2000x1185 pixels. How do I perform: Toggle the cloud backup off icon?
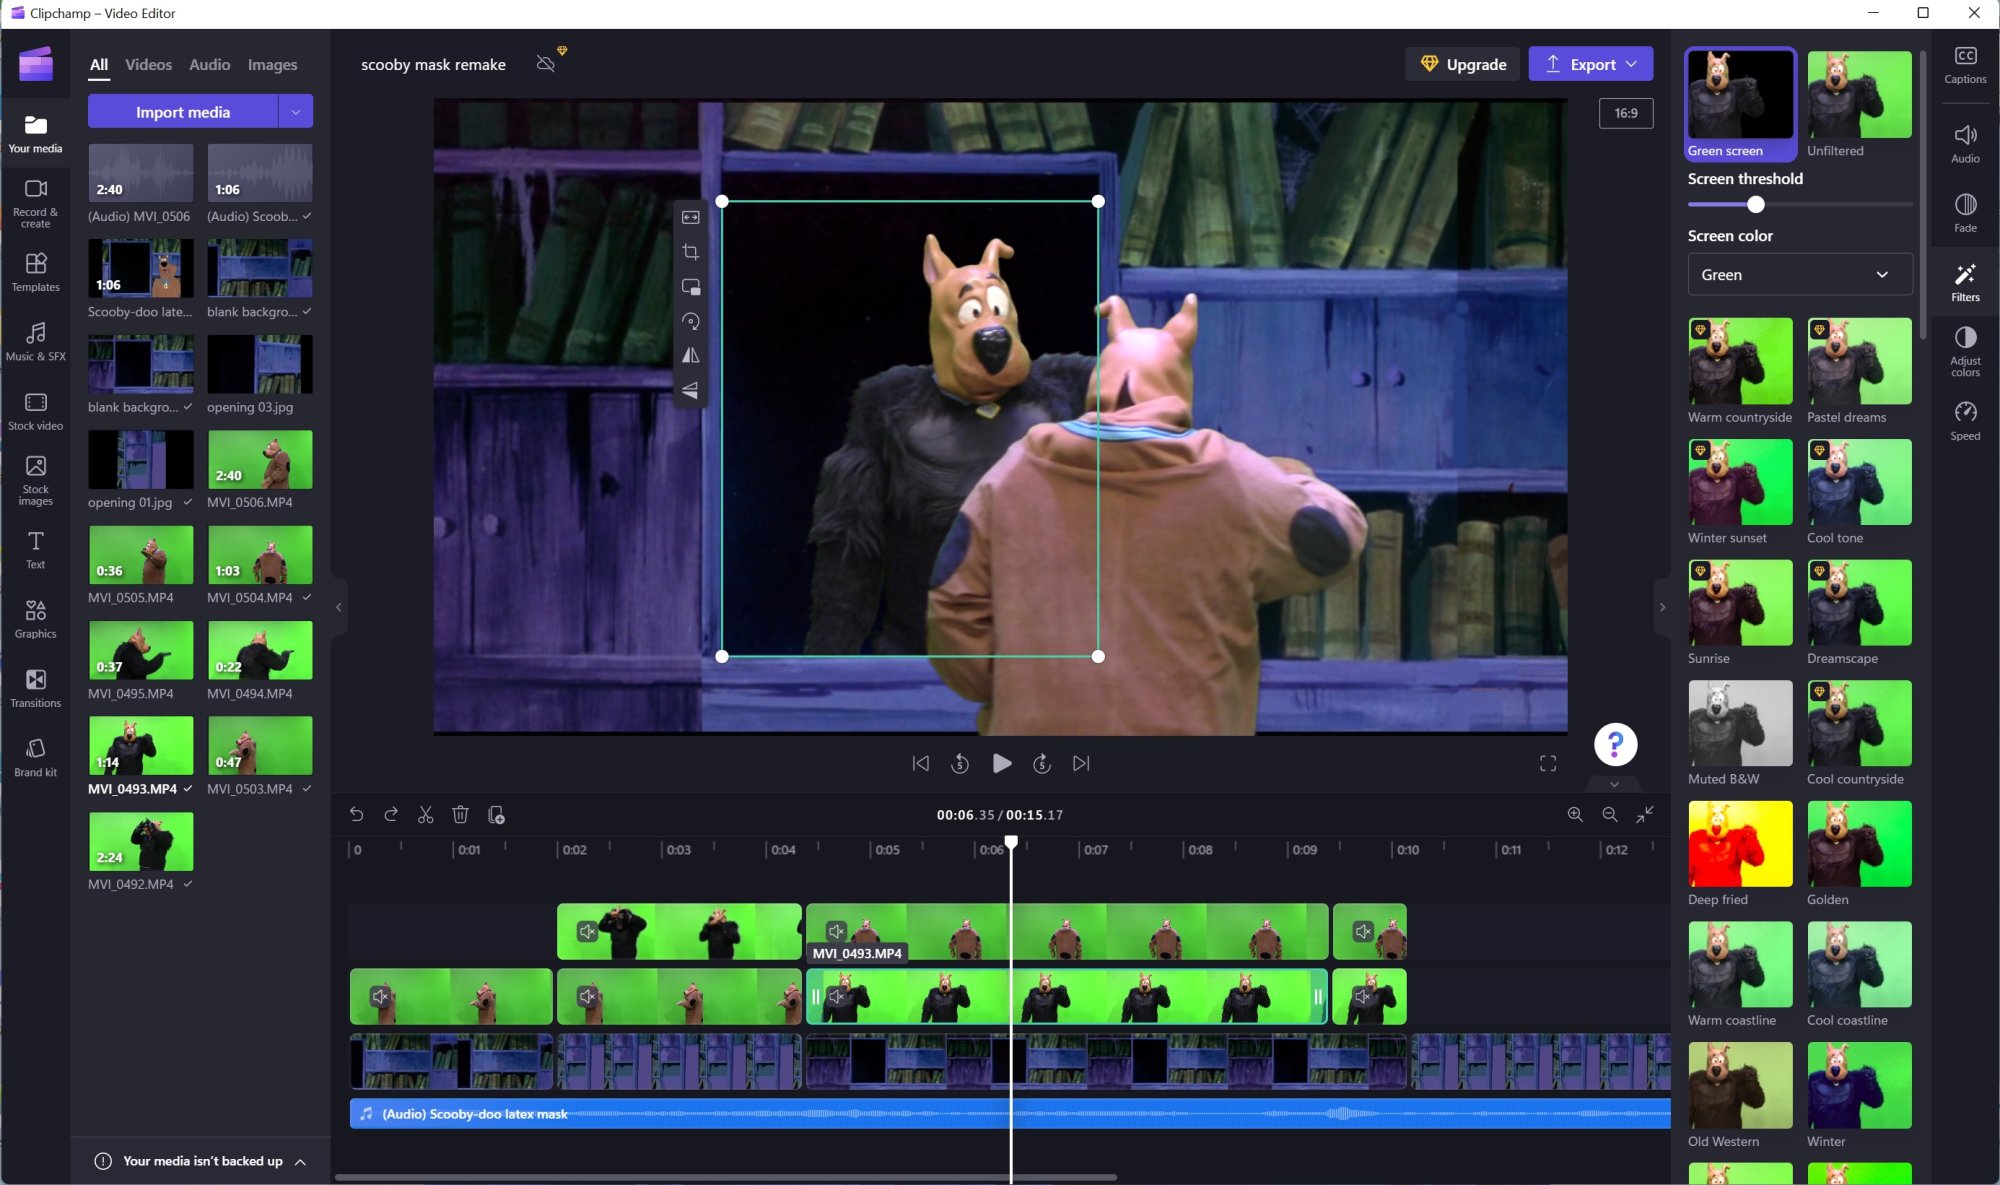546,64
